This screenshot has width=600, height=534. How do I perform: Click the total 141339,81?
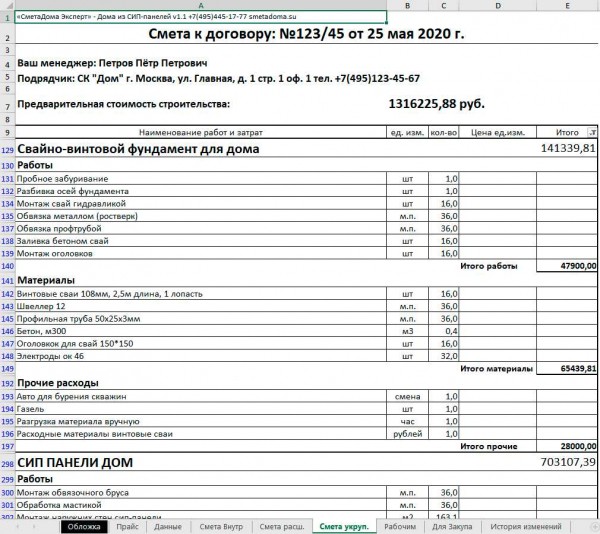(568, 148)
